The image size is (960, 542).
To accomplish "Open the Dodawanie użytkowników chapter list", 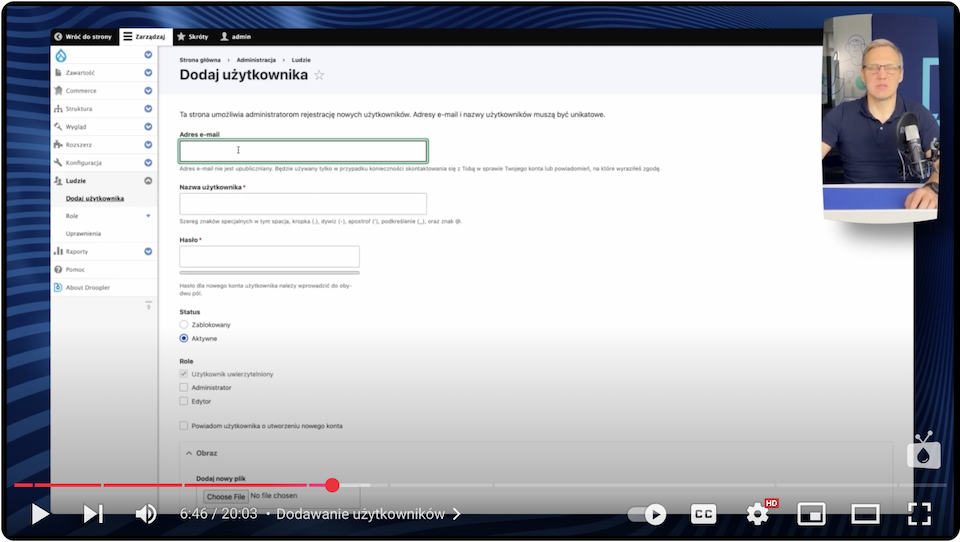I will 369,514.
